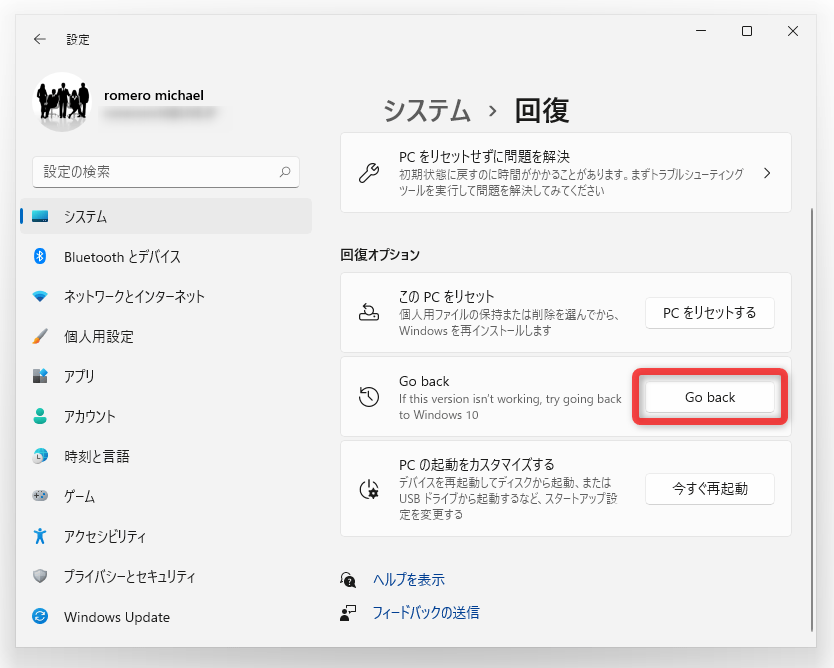The width and height of the screenshot is (834, 668).
Task: Click the paintbrush 個人用設定 icon
Action: click(40, 336)
